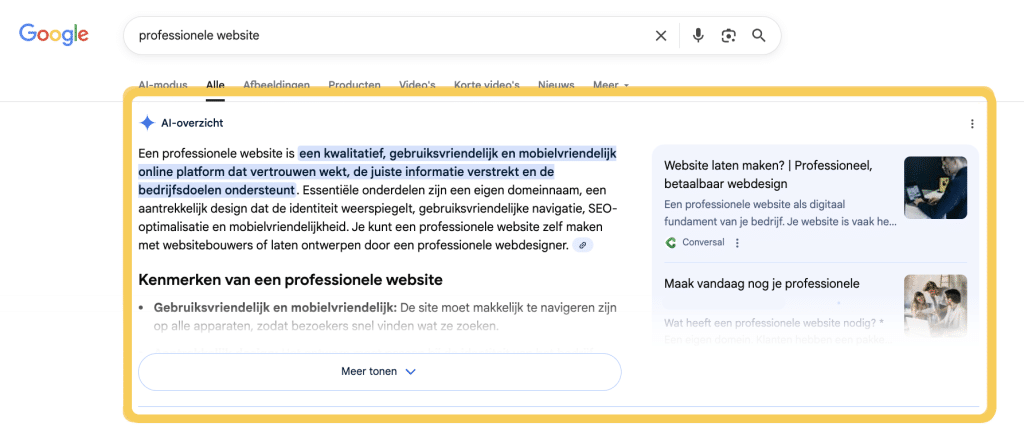Expand the Meer dropdown in tabs

tap(611, 85)
